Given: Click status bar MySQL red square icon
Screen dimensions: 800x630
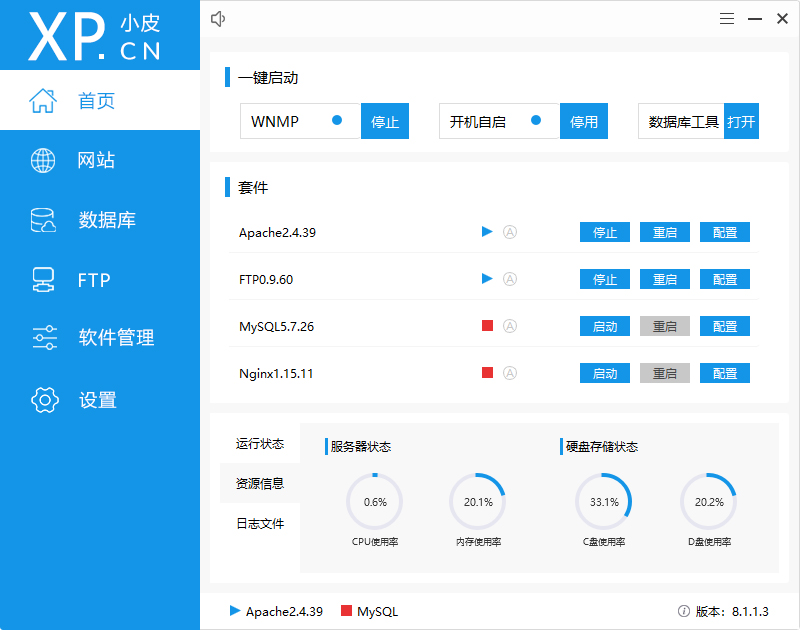Looking at the screenshot, I should (346, 611).
